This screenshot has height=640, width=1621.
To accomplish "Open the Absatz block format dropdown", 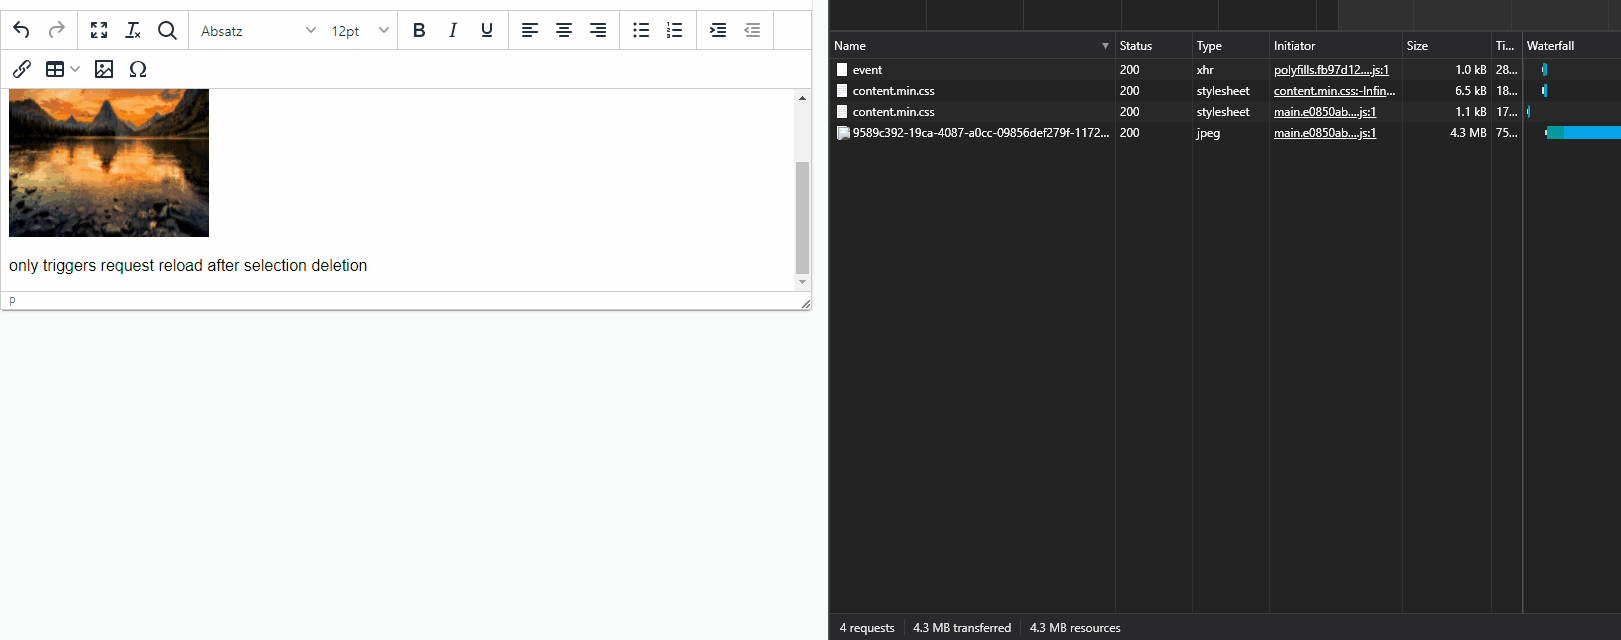I will (257, 31).
